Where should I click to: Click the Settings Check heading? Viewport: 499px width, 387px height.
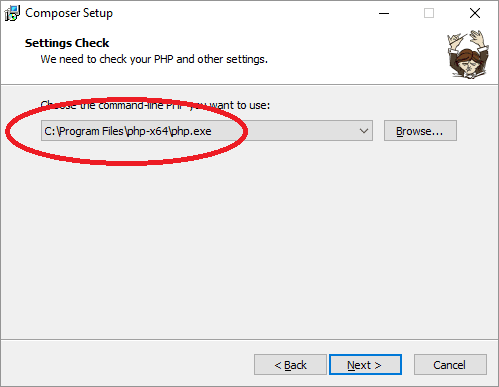(67, 43)
